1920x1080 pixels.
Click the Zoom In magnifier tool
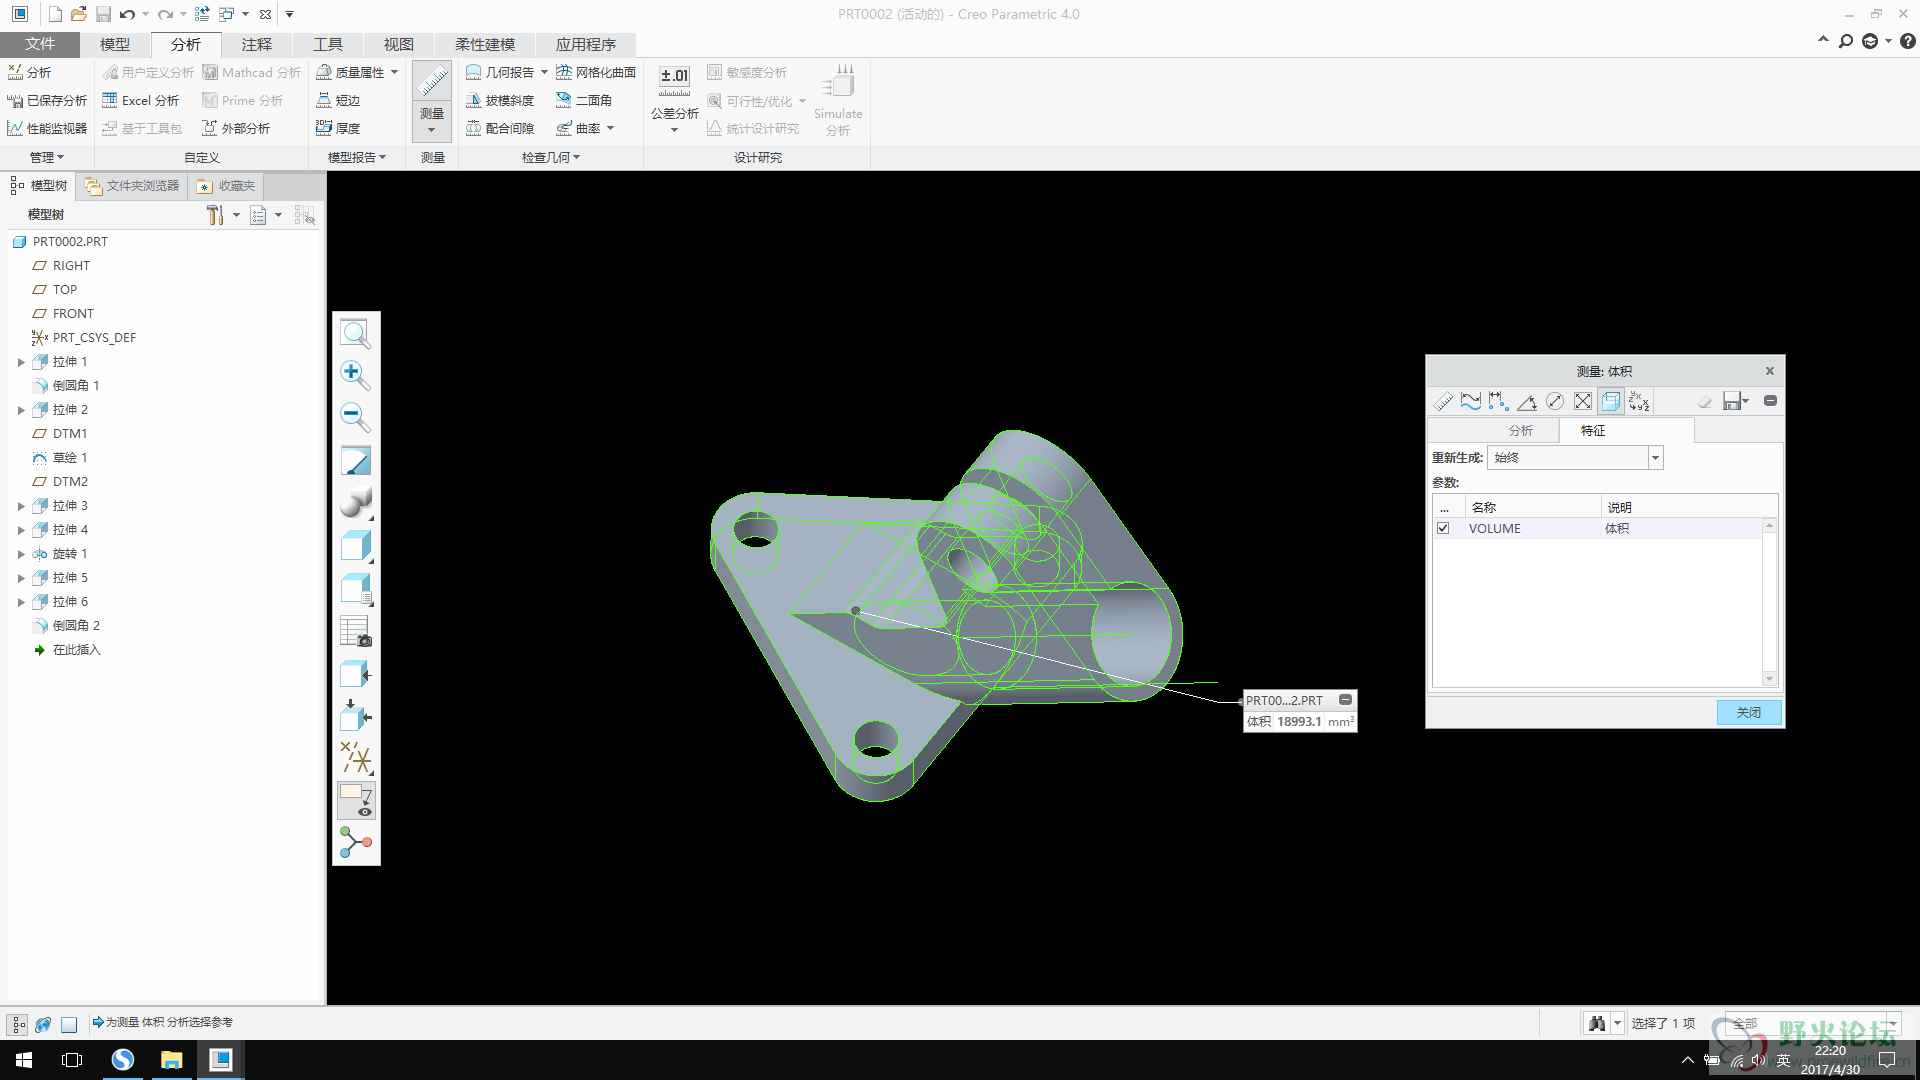355,375
